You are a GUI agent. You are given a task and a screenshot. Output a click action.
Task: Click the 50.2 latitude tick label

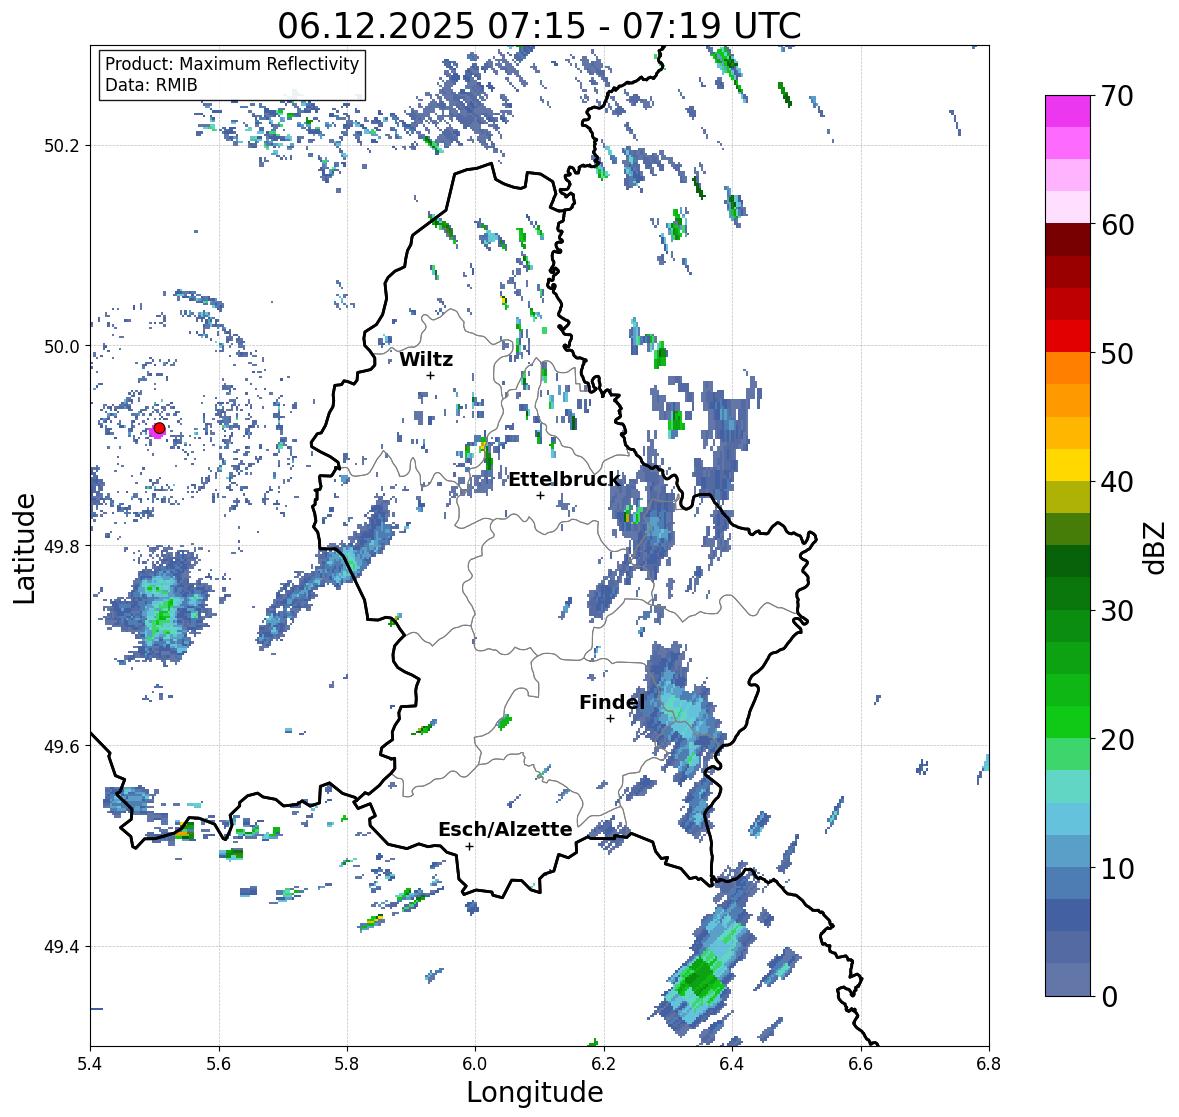pos(62,146)
